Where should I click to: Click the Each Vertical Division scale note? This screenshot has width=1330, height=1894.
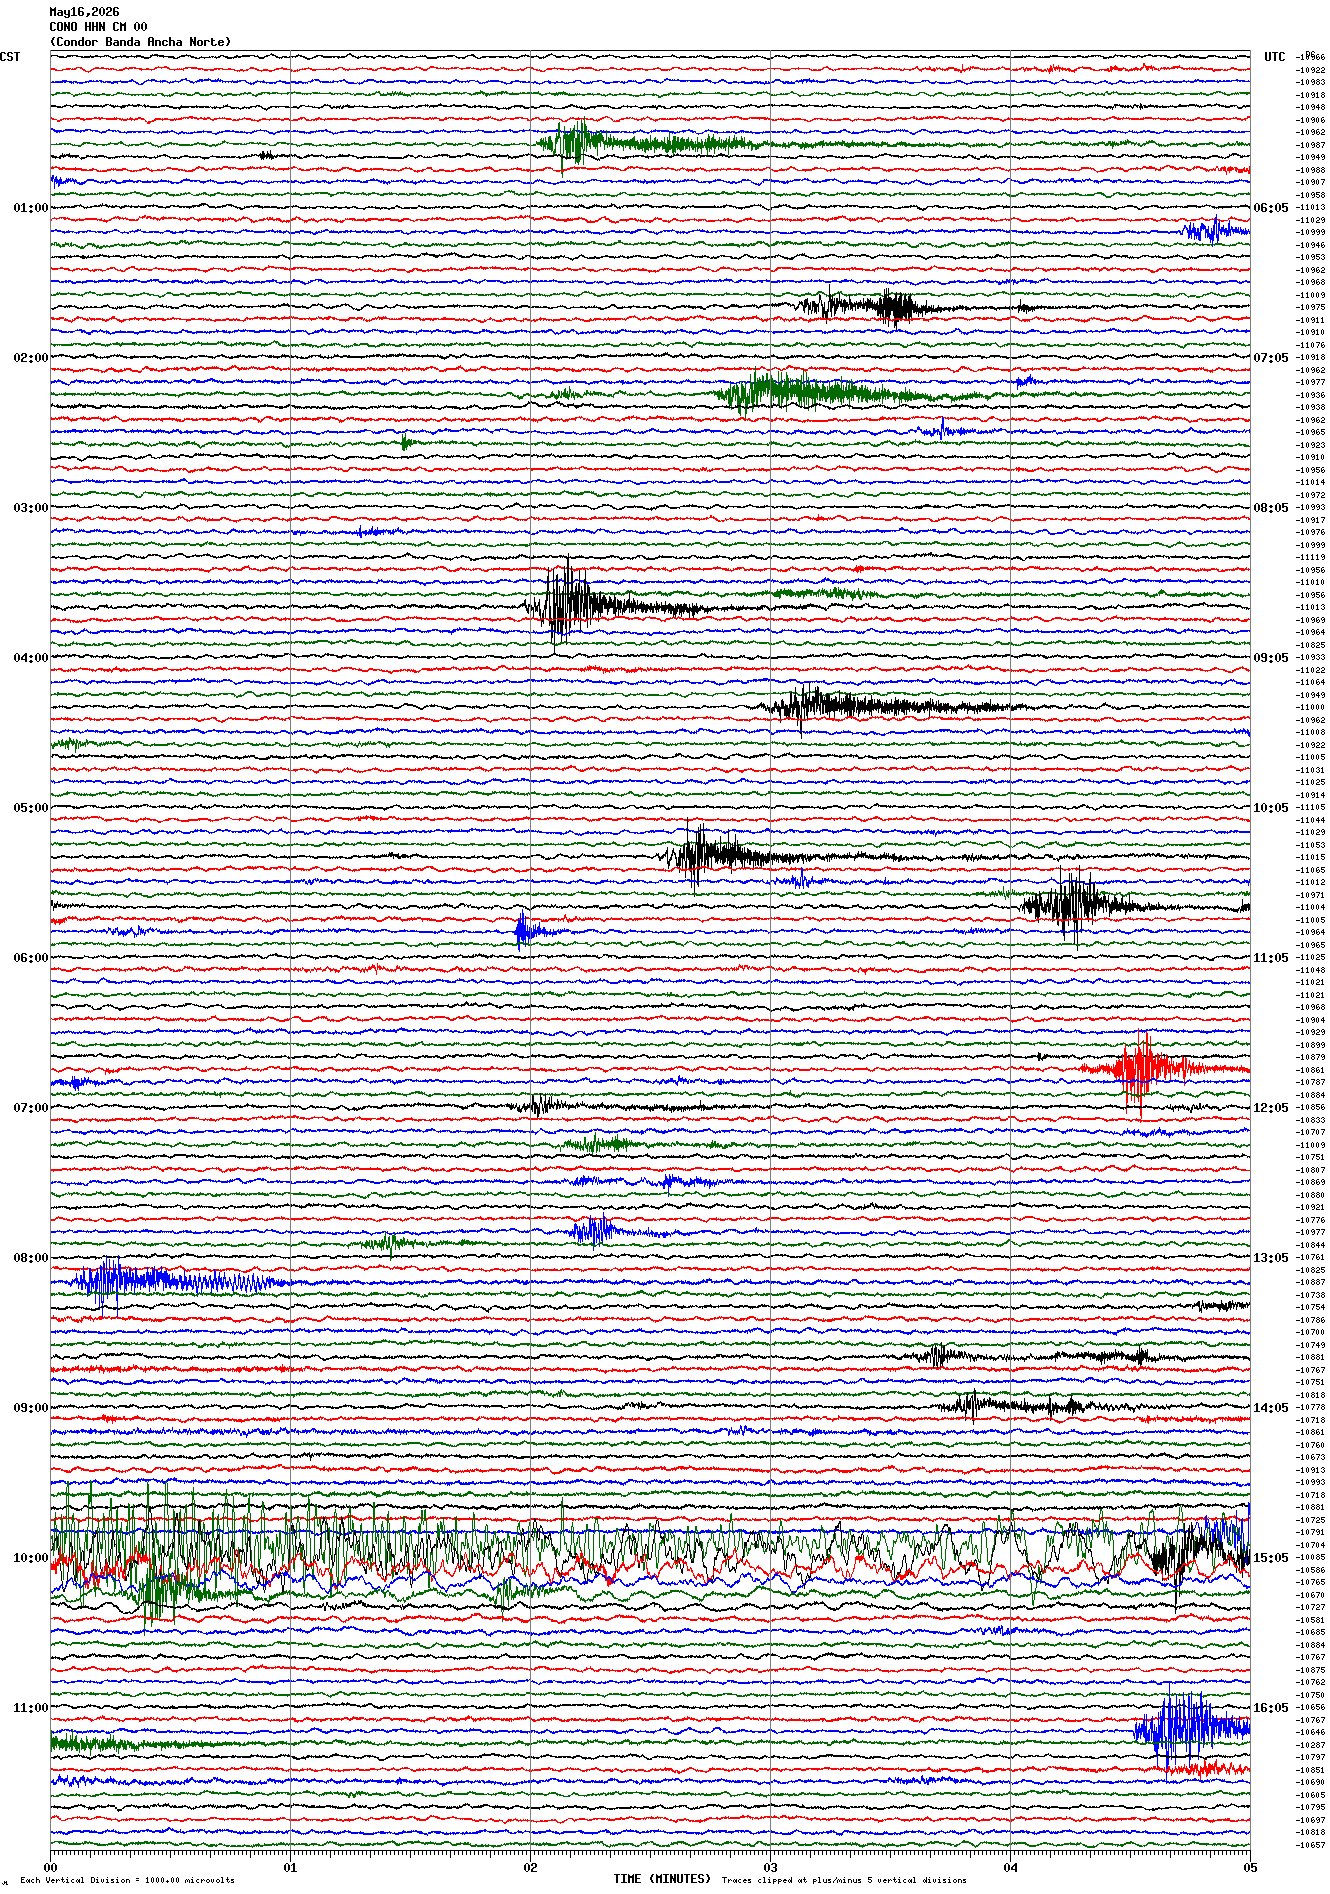pos(127,1880)
